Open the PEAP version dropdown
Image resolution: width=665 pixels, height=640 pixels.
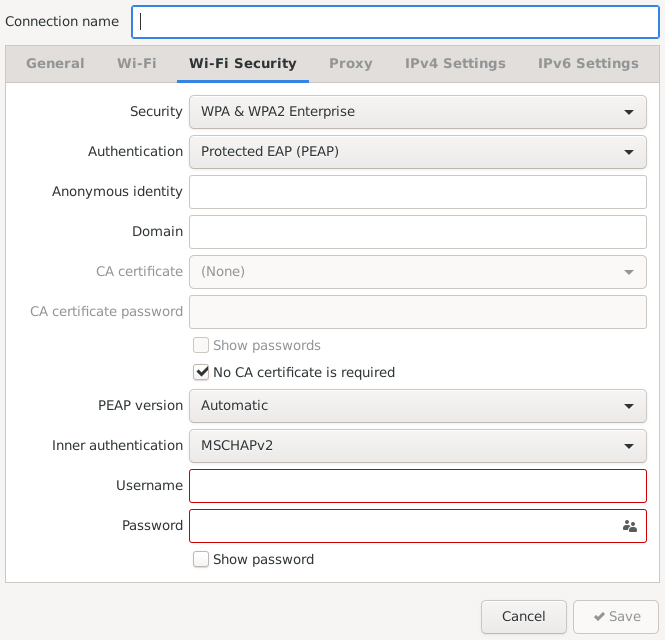pyautogui.click(x=418, y=406)
